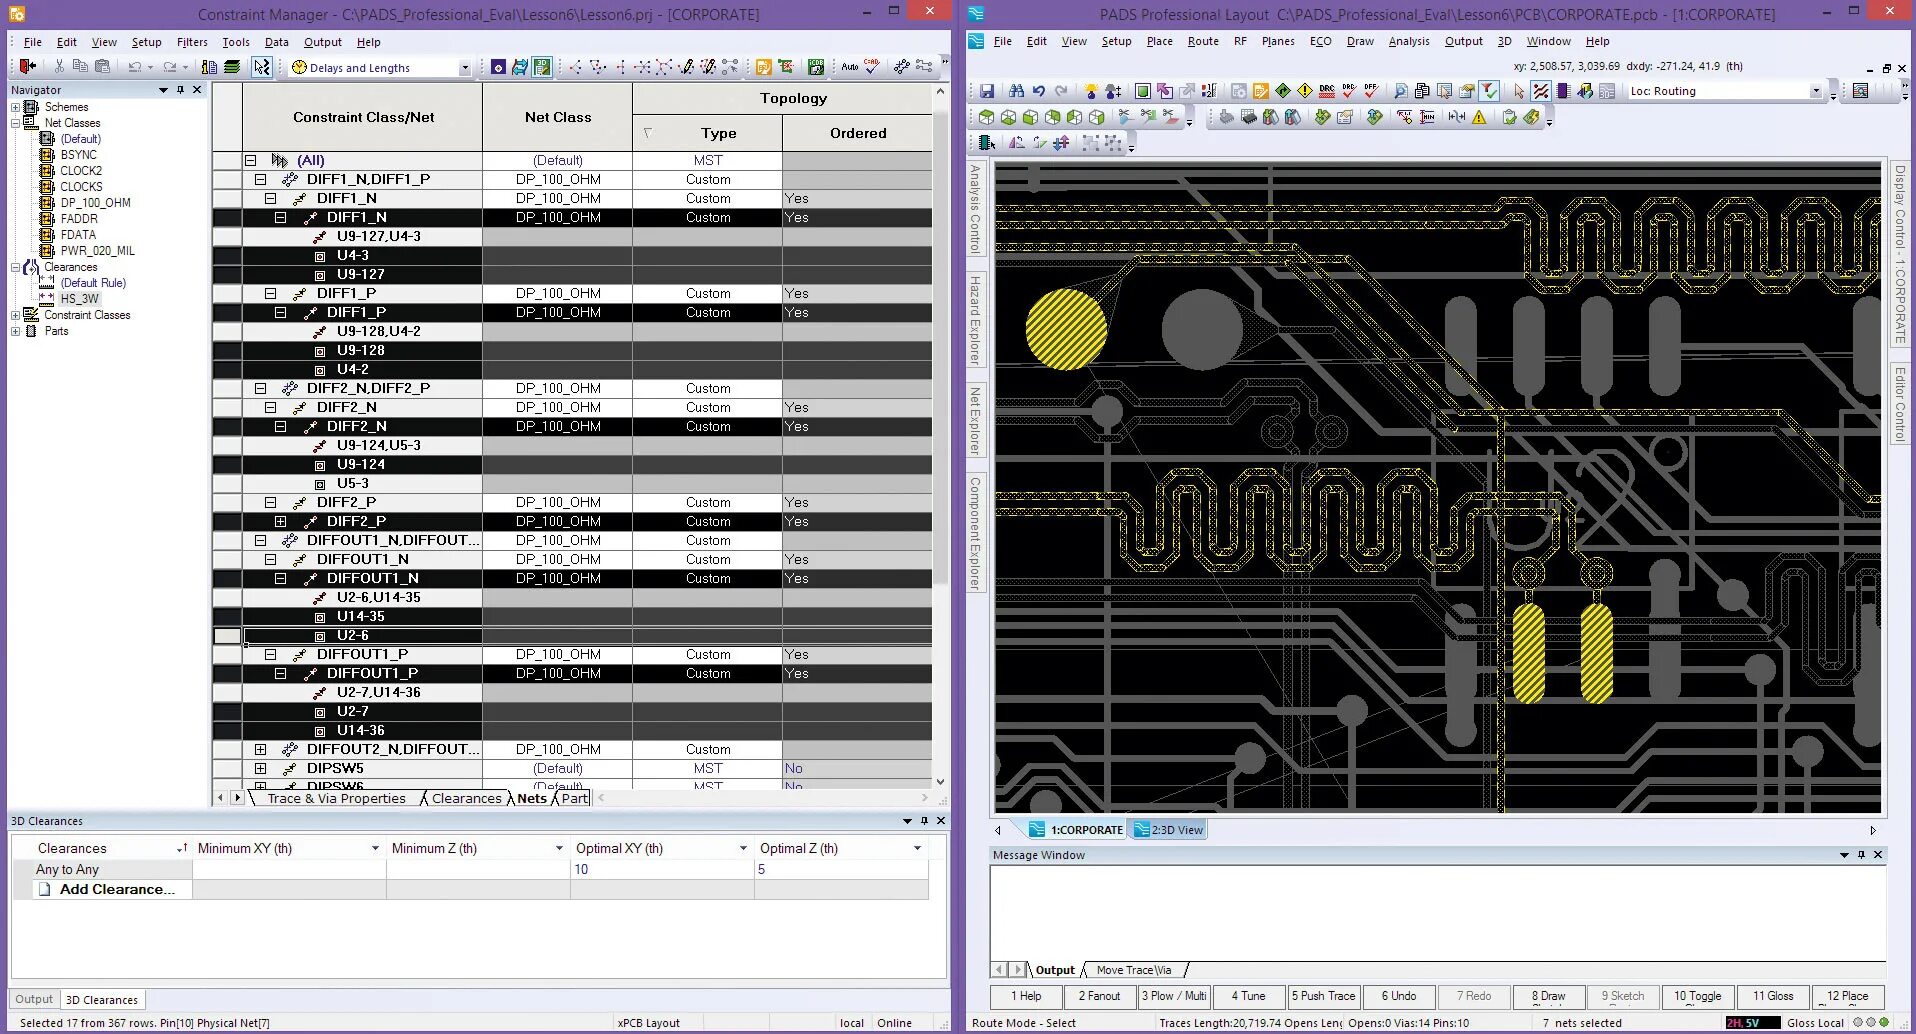Switch to the Move Trace\Via message tab

(1133, 970)
